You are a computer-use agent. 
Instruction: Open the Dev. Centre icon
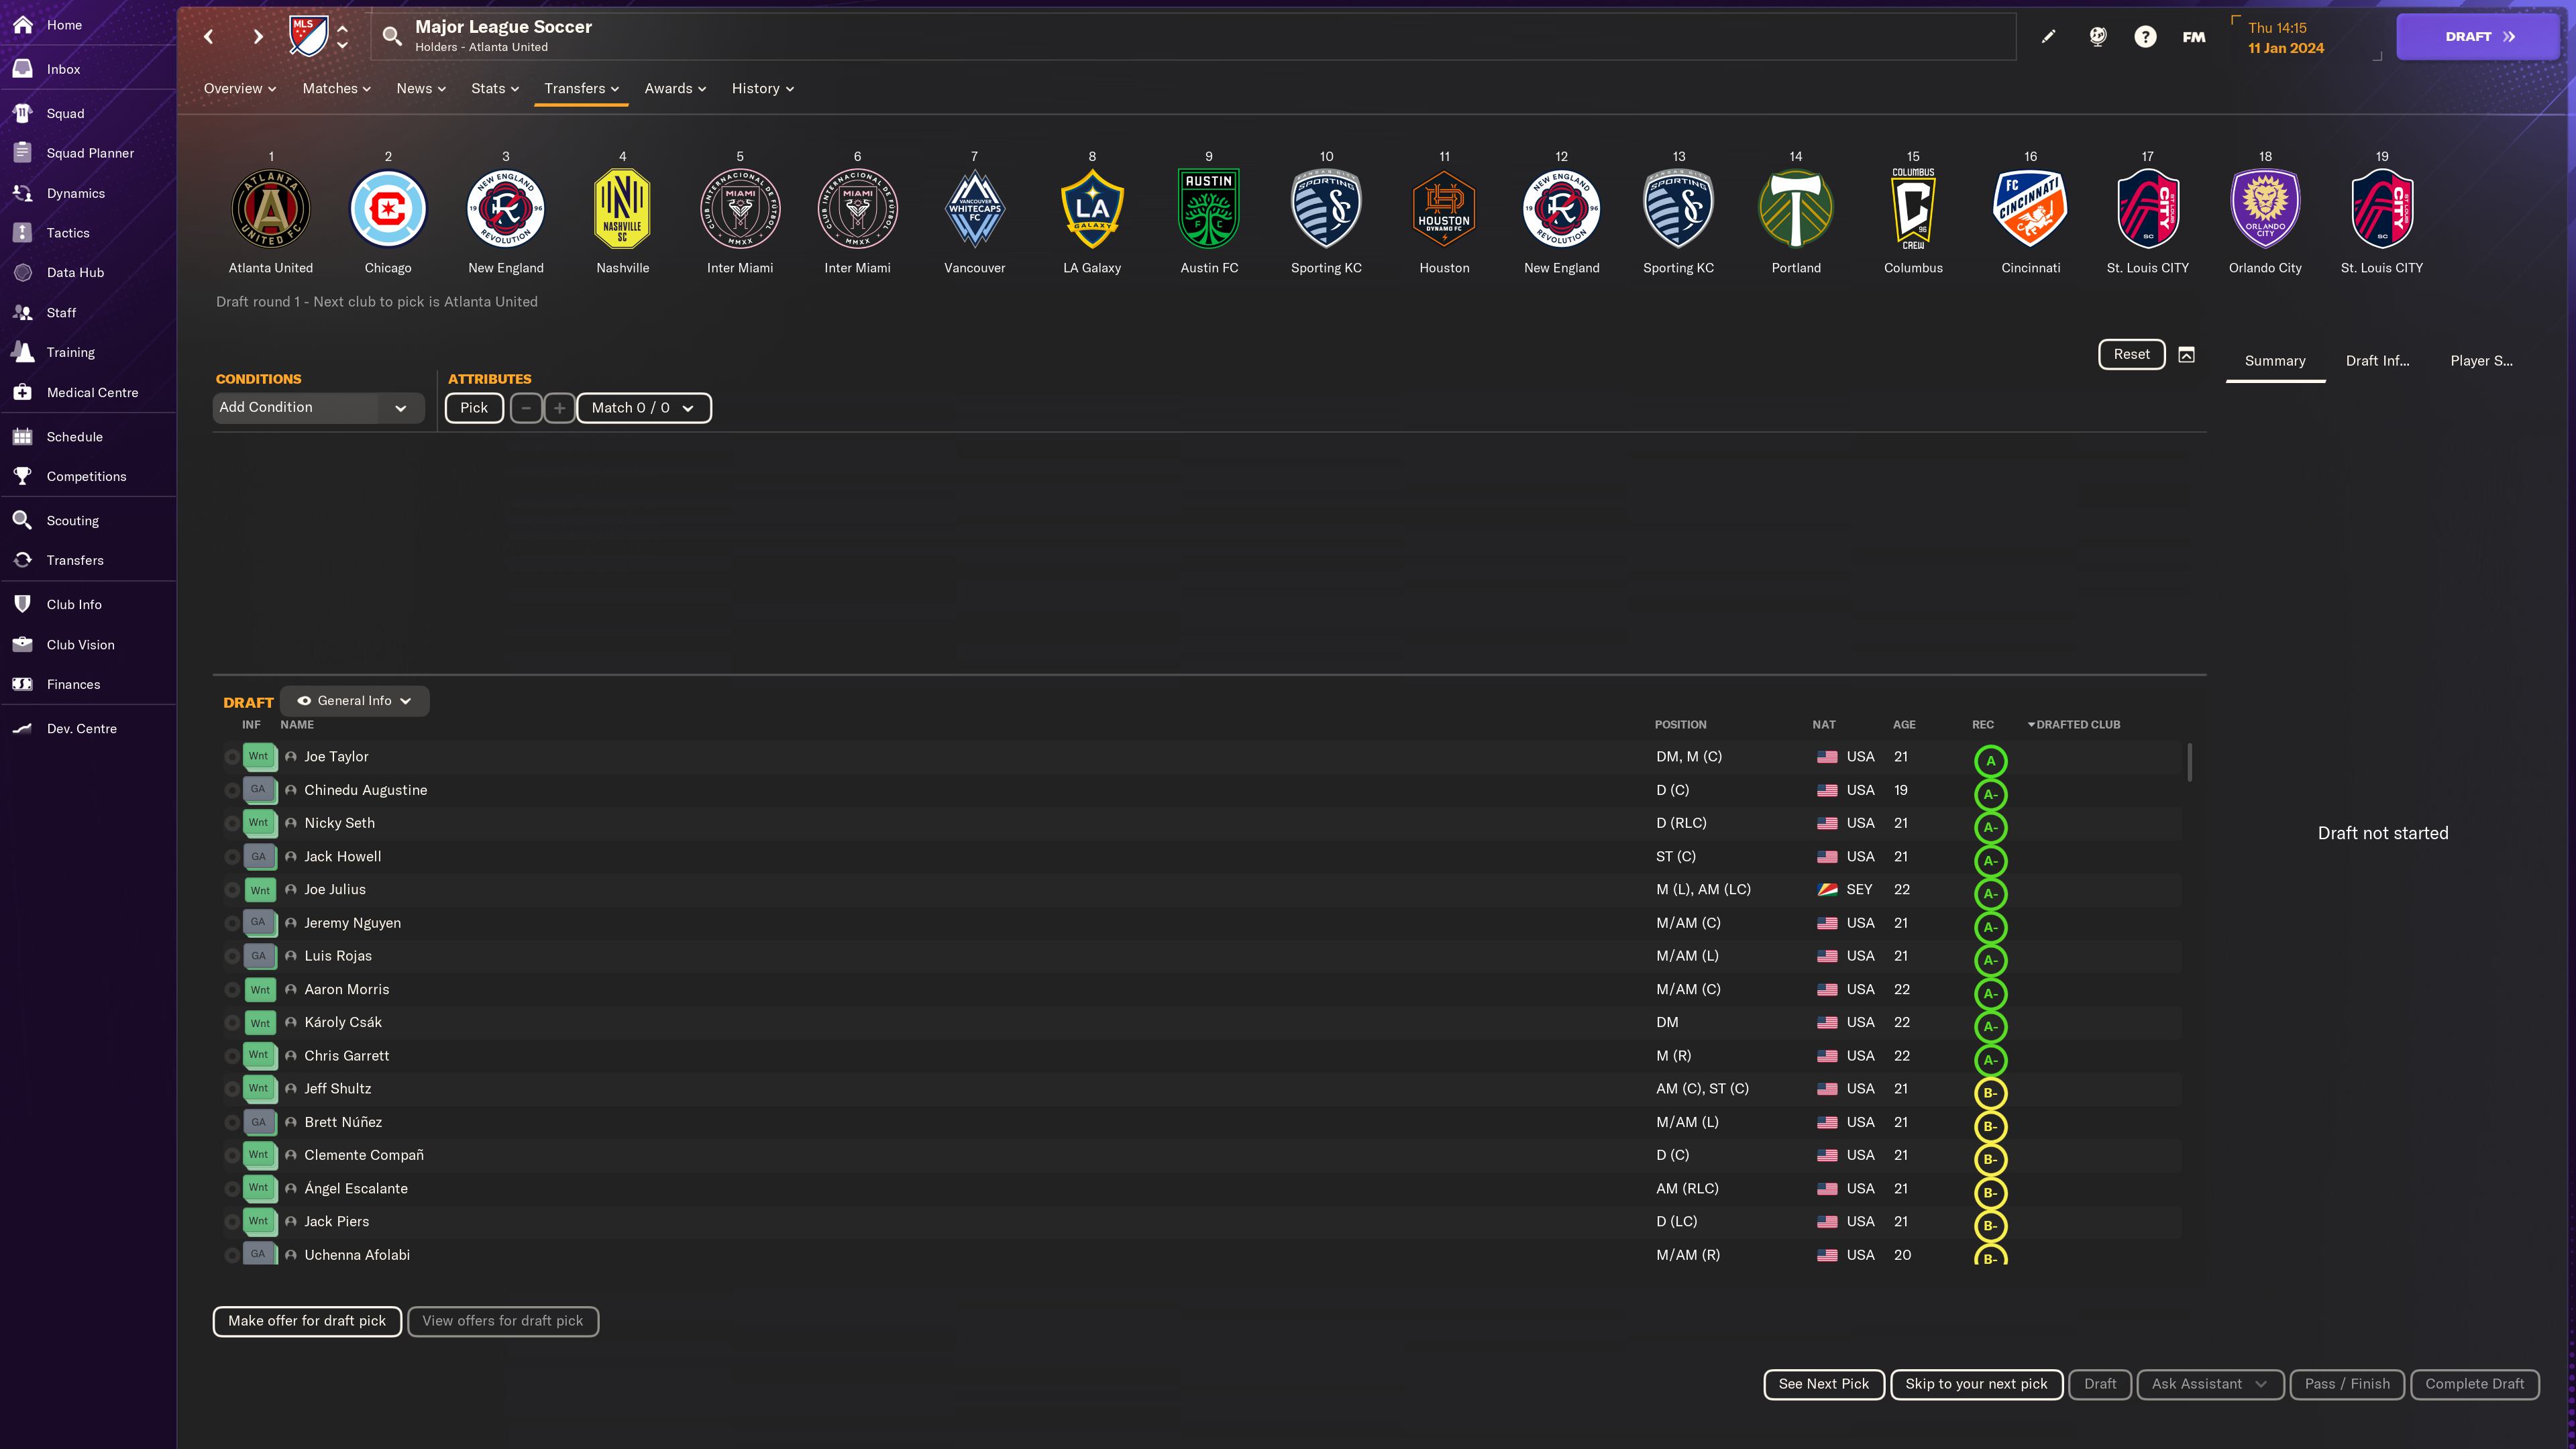[22, 728]
